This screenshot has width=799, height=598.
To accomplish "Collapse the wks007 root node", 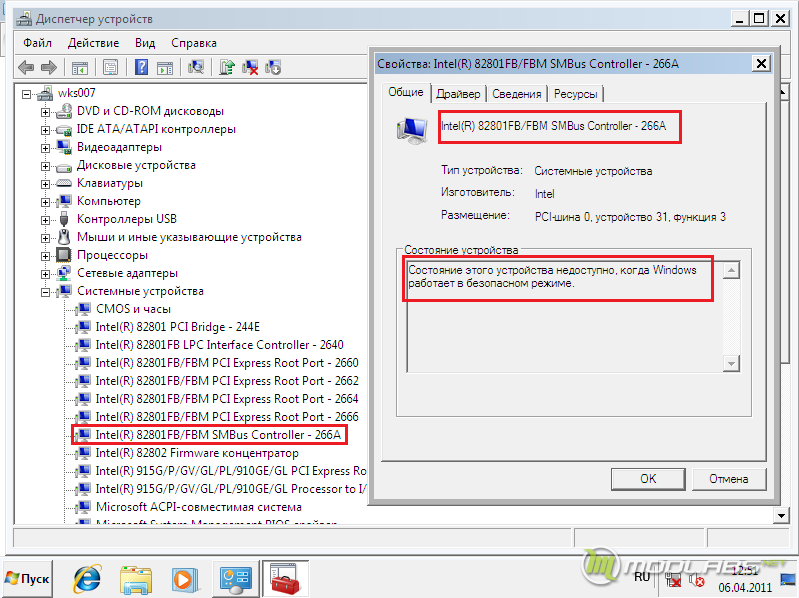I will 26,94.
